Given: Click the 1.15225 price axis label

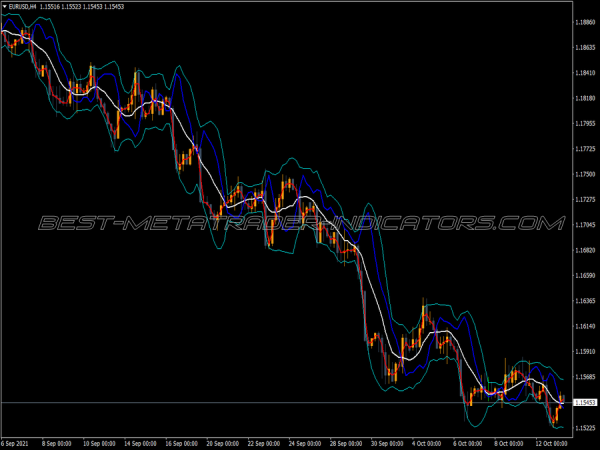Looking at the screenshot, I should (x=585, y=427).
